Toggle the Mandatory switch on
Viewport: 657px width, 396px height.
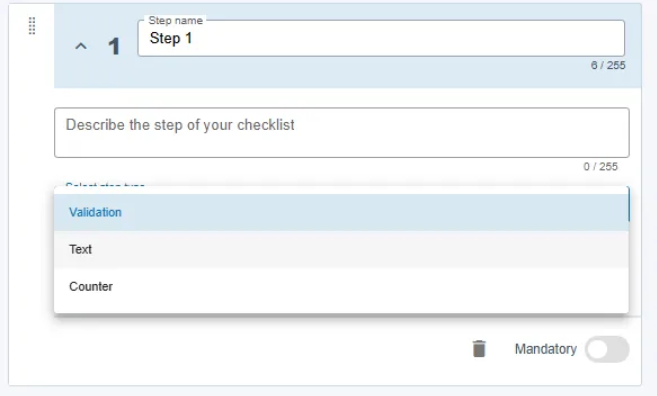607,349
